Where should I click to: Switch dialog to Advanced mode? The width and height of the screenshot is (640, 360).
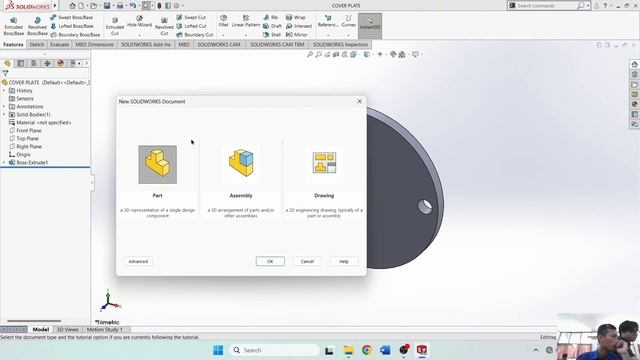(x=138, y=261)
